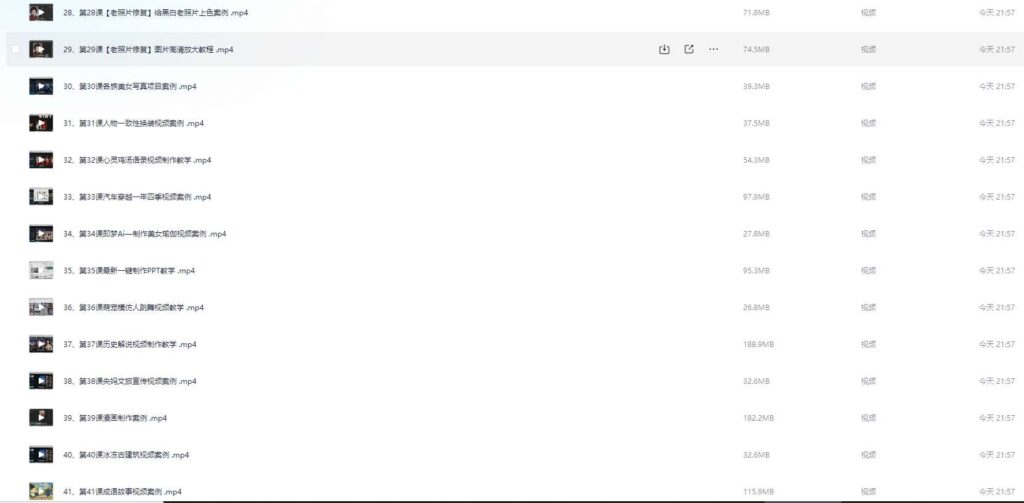Click the thumbnail of the 第35课 PPT video
1024x503 pixels.
click(41, 270)
